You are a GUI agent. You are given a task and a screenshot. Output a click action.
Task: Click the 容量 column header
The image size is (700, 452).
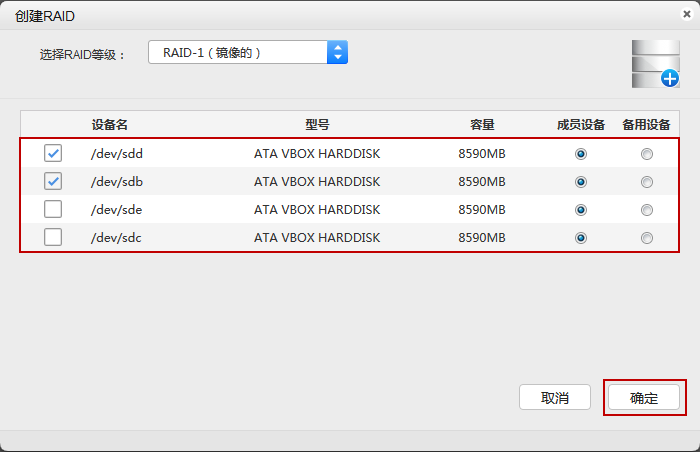pos(482,125)
